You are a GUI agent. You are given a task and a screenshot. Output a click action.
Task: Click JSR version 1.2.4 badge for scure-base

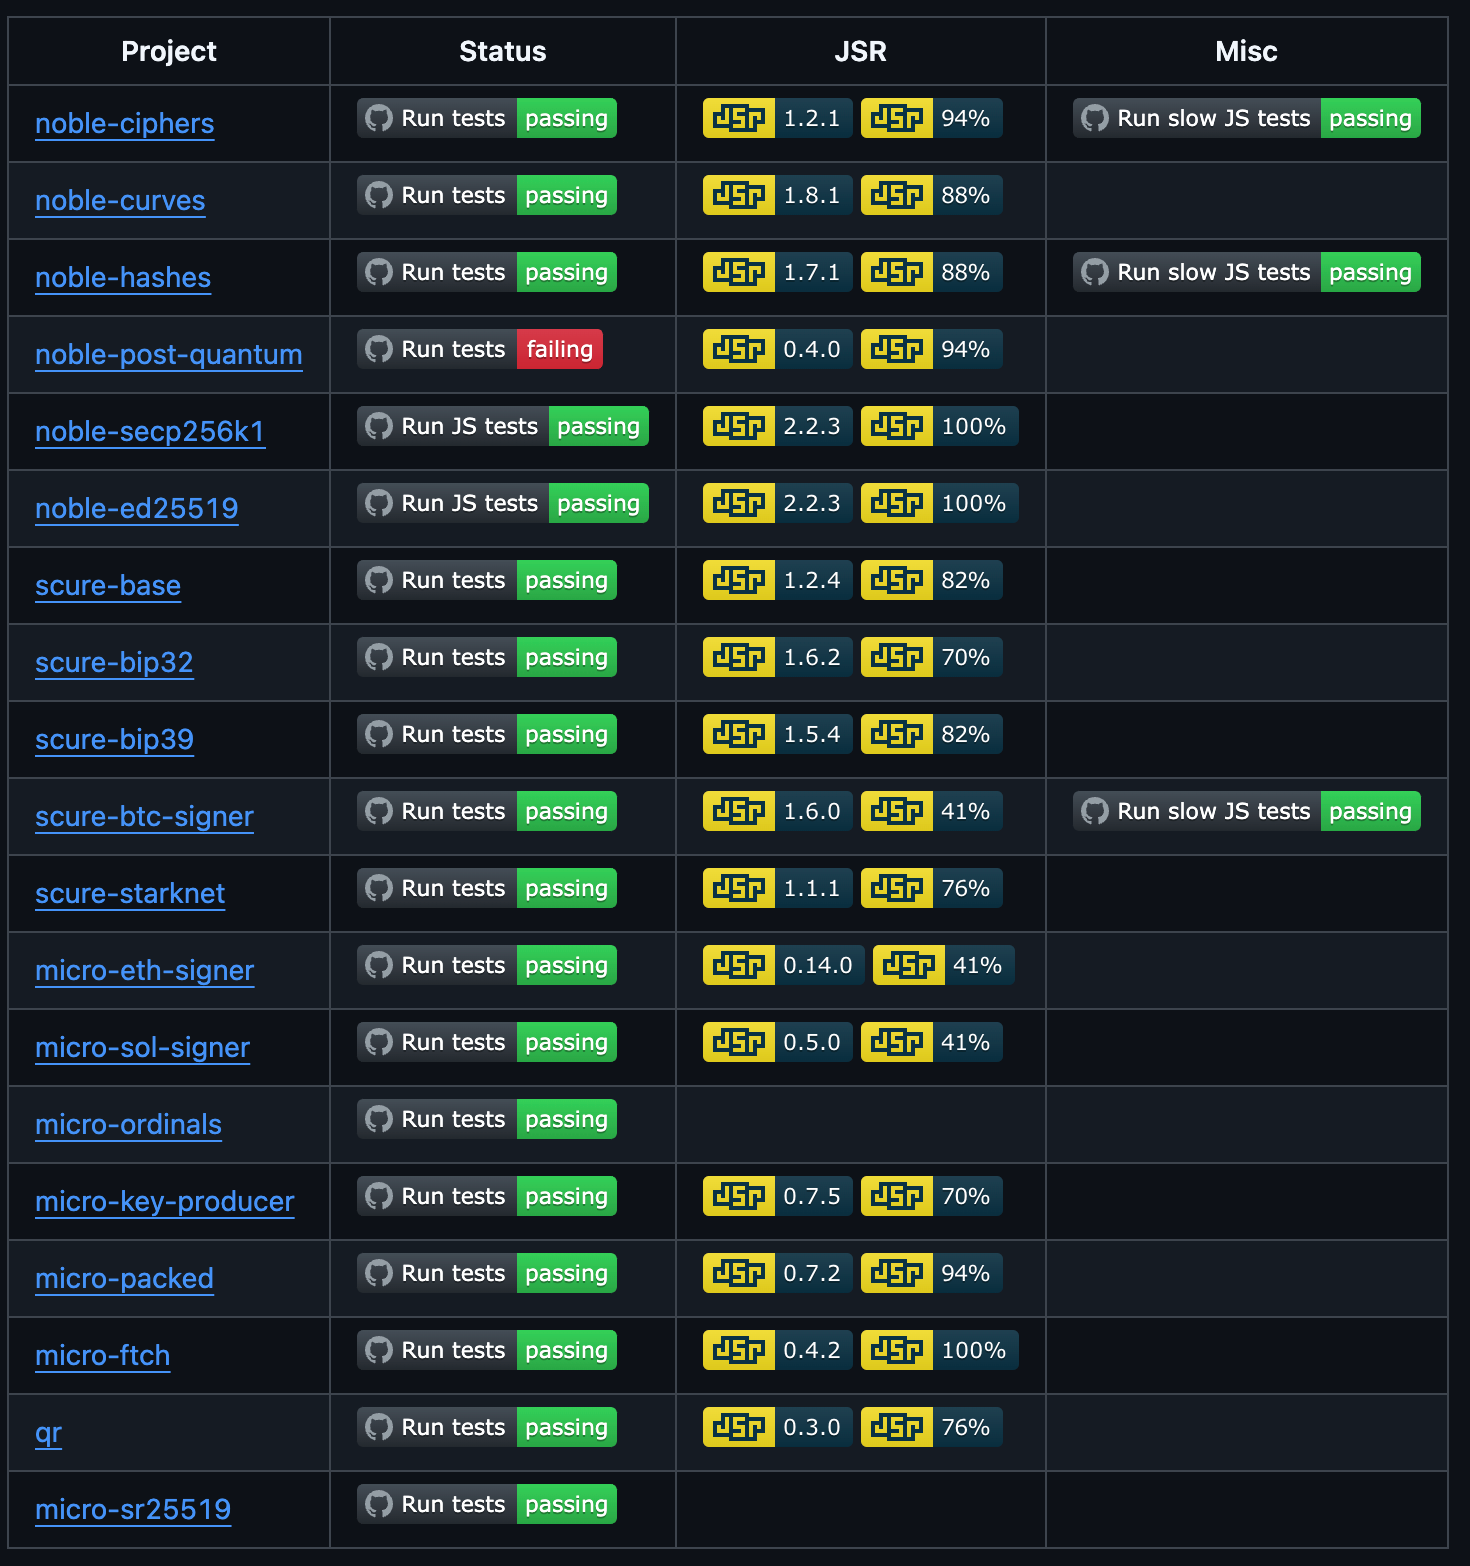[778, 580]
